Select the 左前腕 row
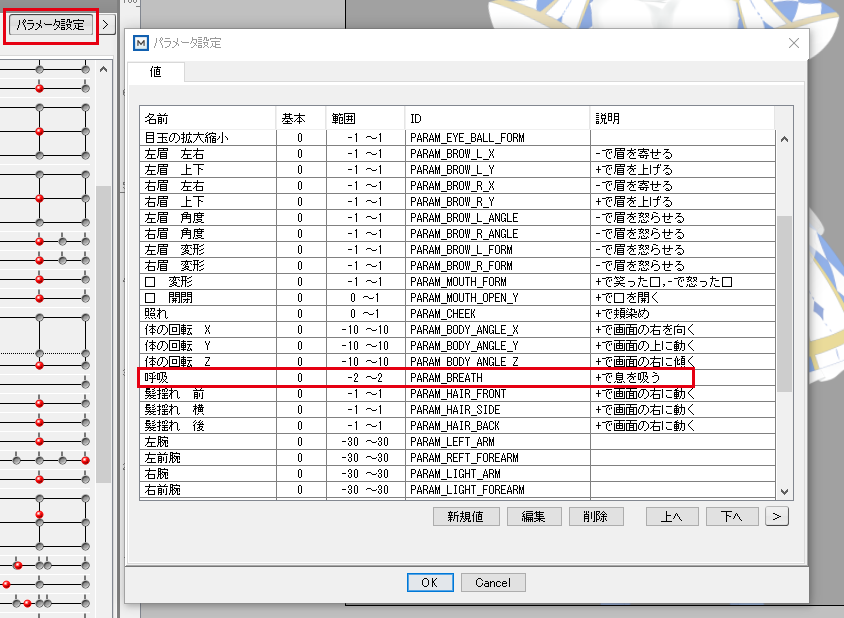The height and width of the screenshot is (618, 844). pos(458,458)
